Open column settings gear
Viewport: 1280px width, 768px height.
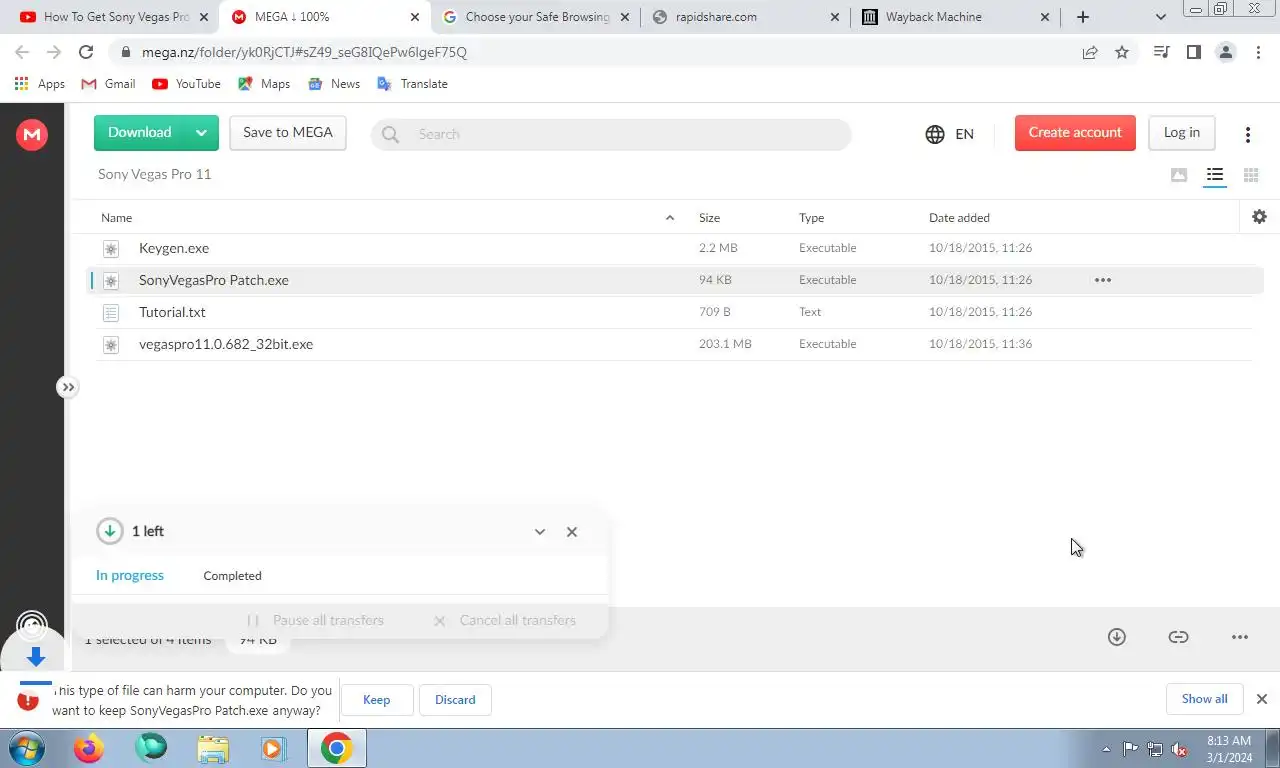1259,216
